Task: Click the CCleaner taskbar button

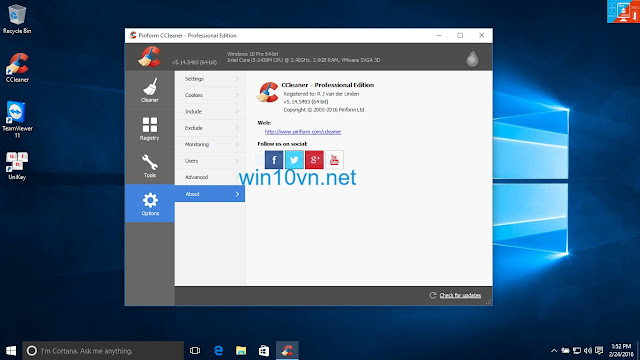Action: tap(287, 351)
